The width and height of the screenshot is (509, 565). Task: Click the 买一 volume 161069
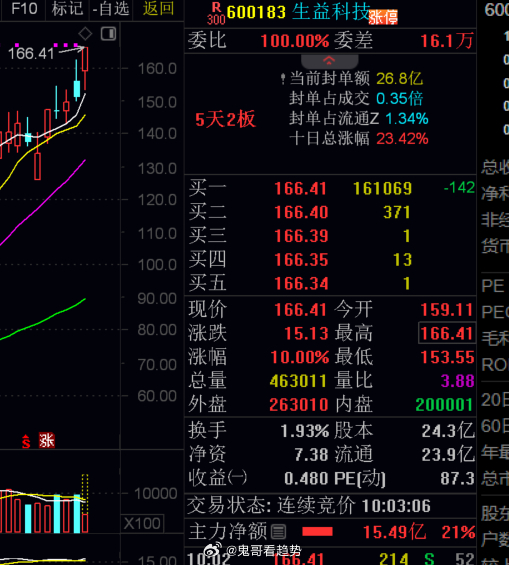pos(382,188)
